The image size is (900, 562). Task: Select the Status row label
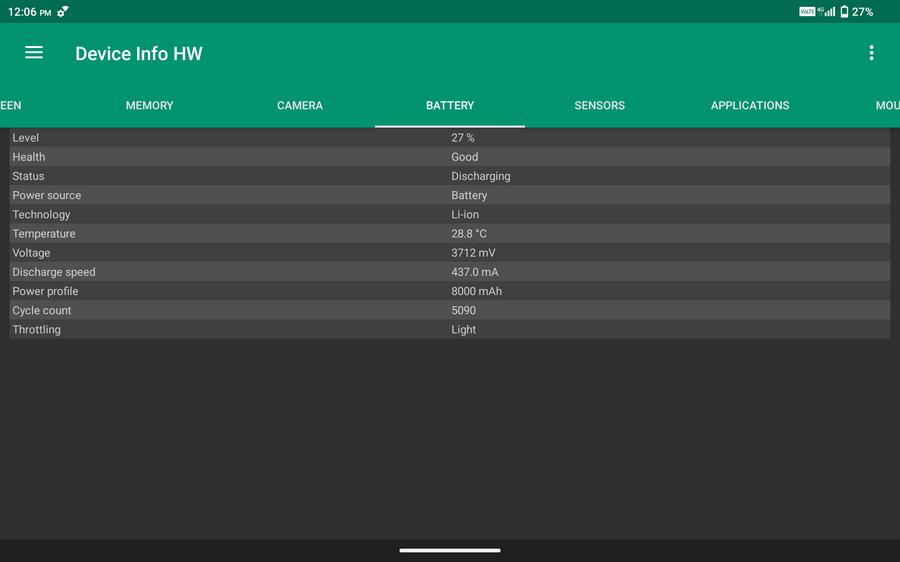[28, 176]
